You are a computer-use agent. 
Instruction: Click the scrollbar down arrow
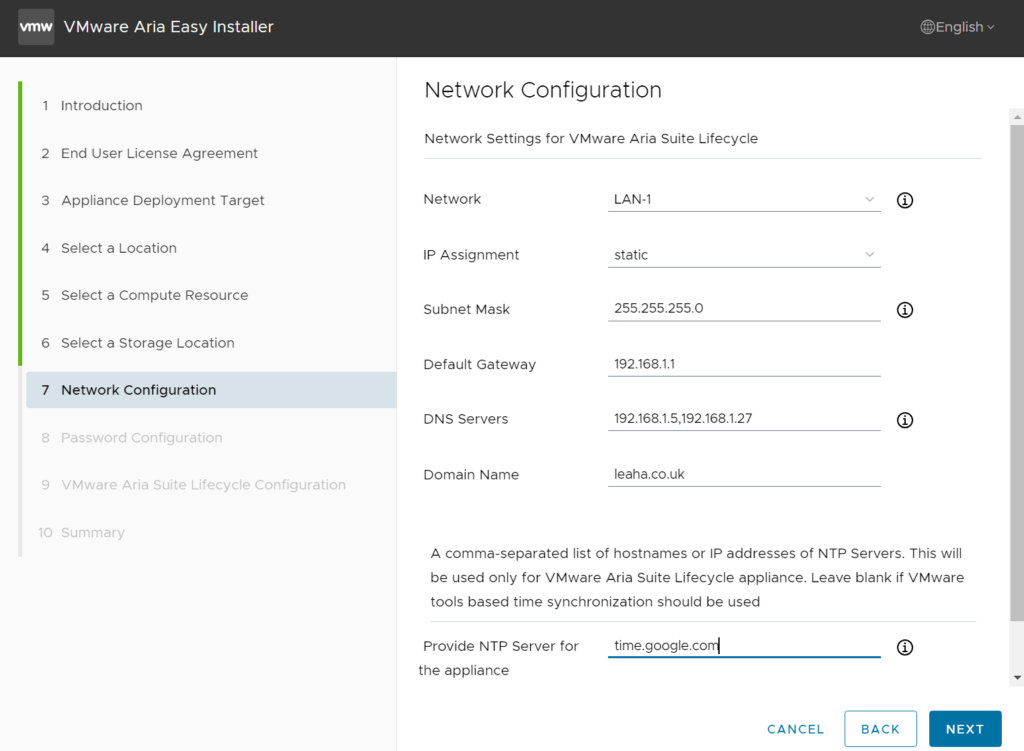click(x=1017, y=678)
